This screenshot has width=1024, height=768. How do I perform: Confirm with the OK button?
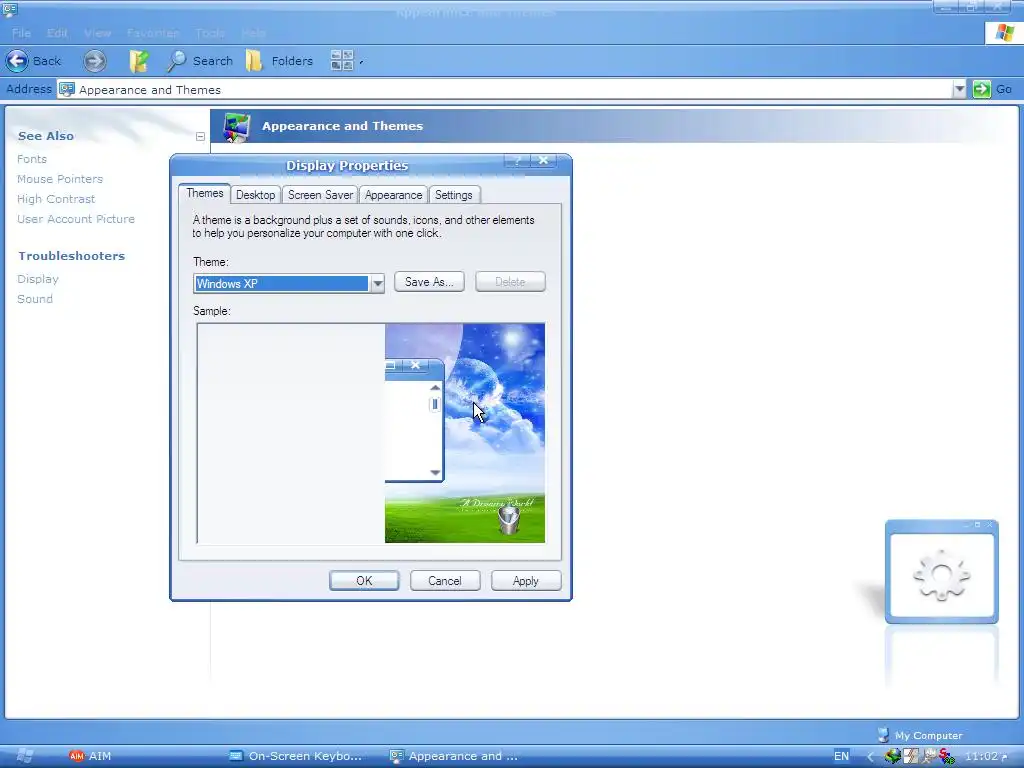pos(364,581)
